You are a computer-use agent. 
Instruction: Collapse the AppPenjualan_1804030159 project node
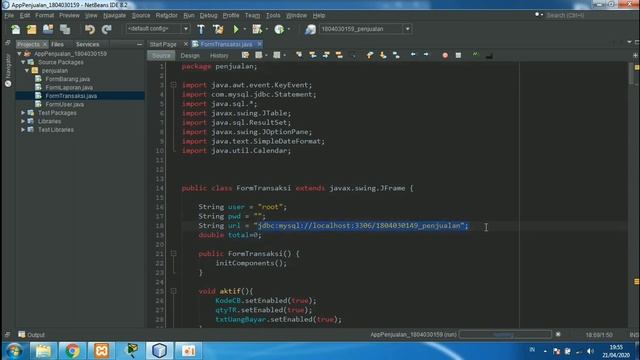click(x=19, y=54)
